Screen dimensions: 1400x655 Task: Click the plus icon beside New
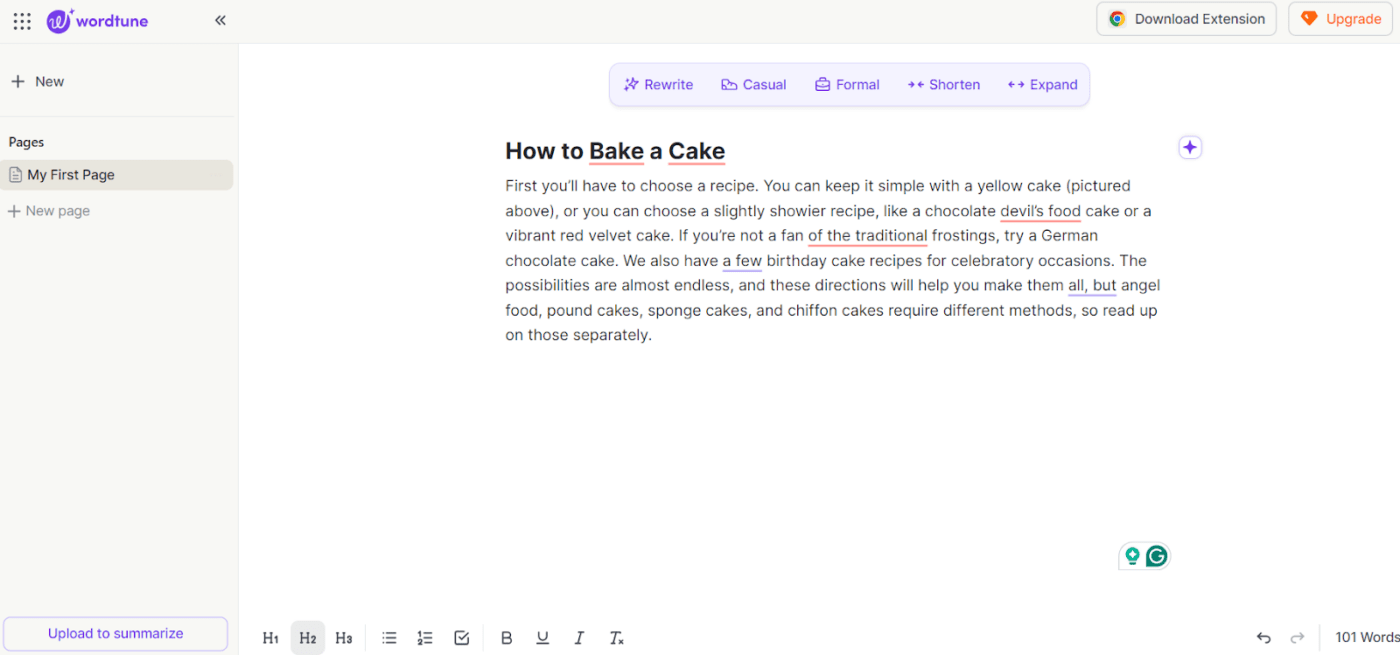18,82
